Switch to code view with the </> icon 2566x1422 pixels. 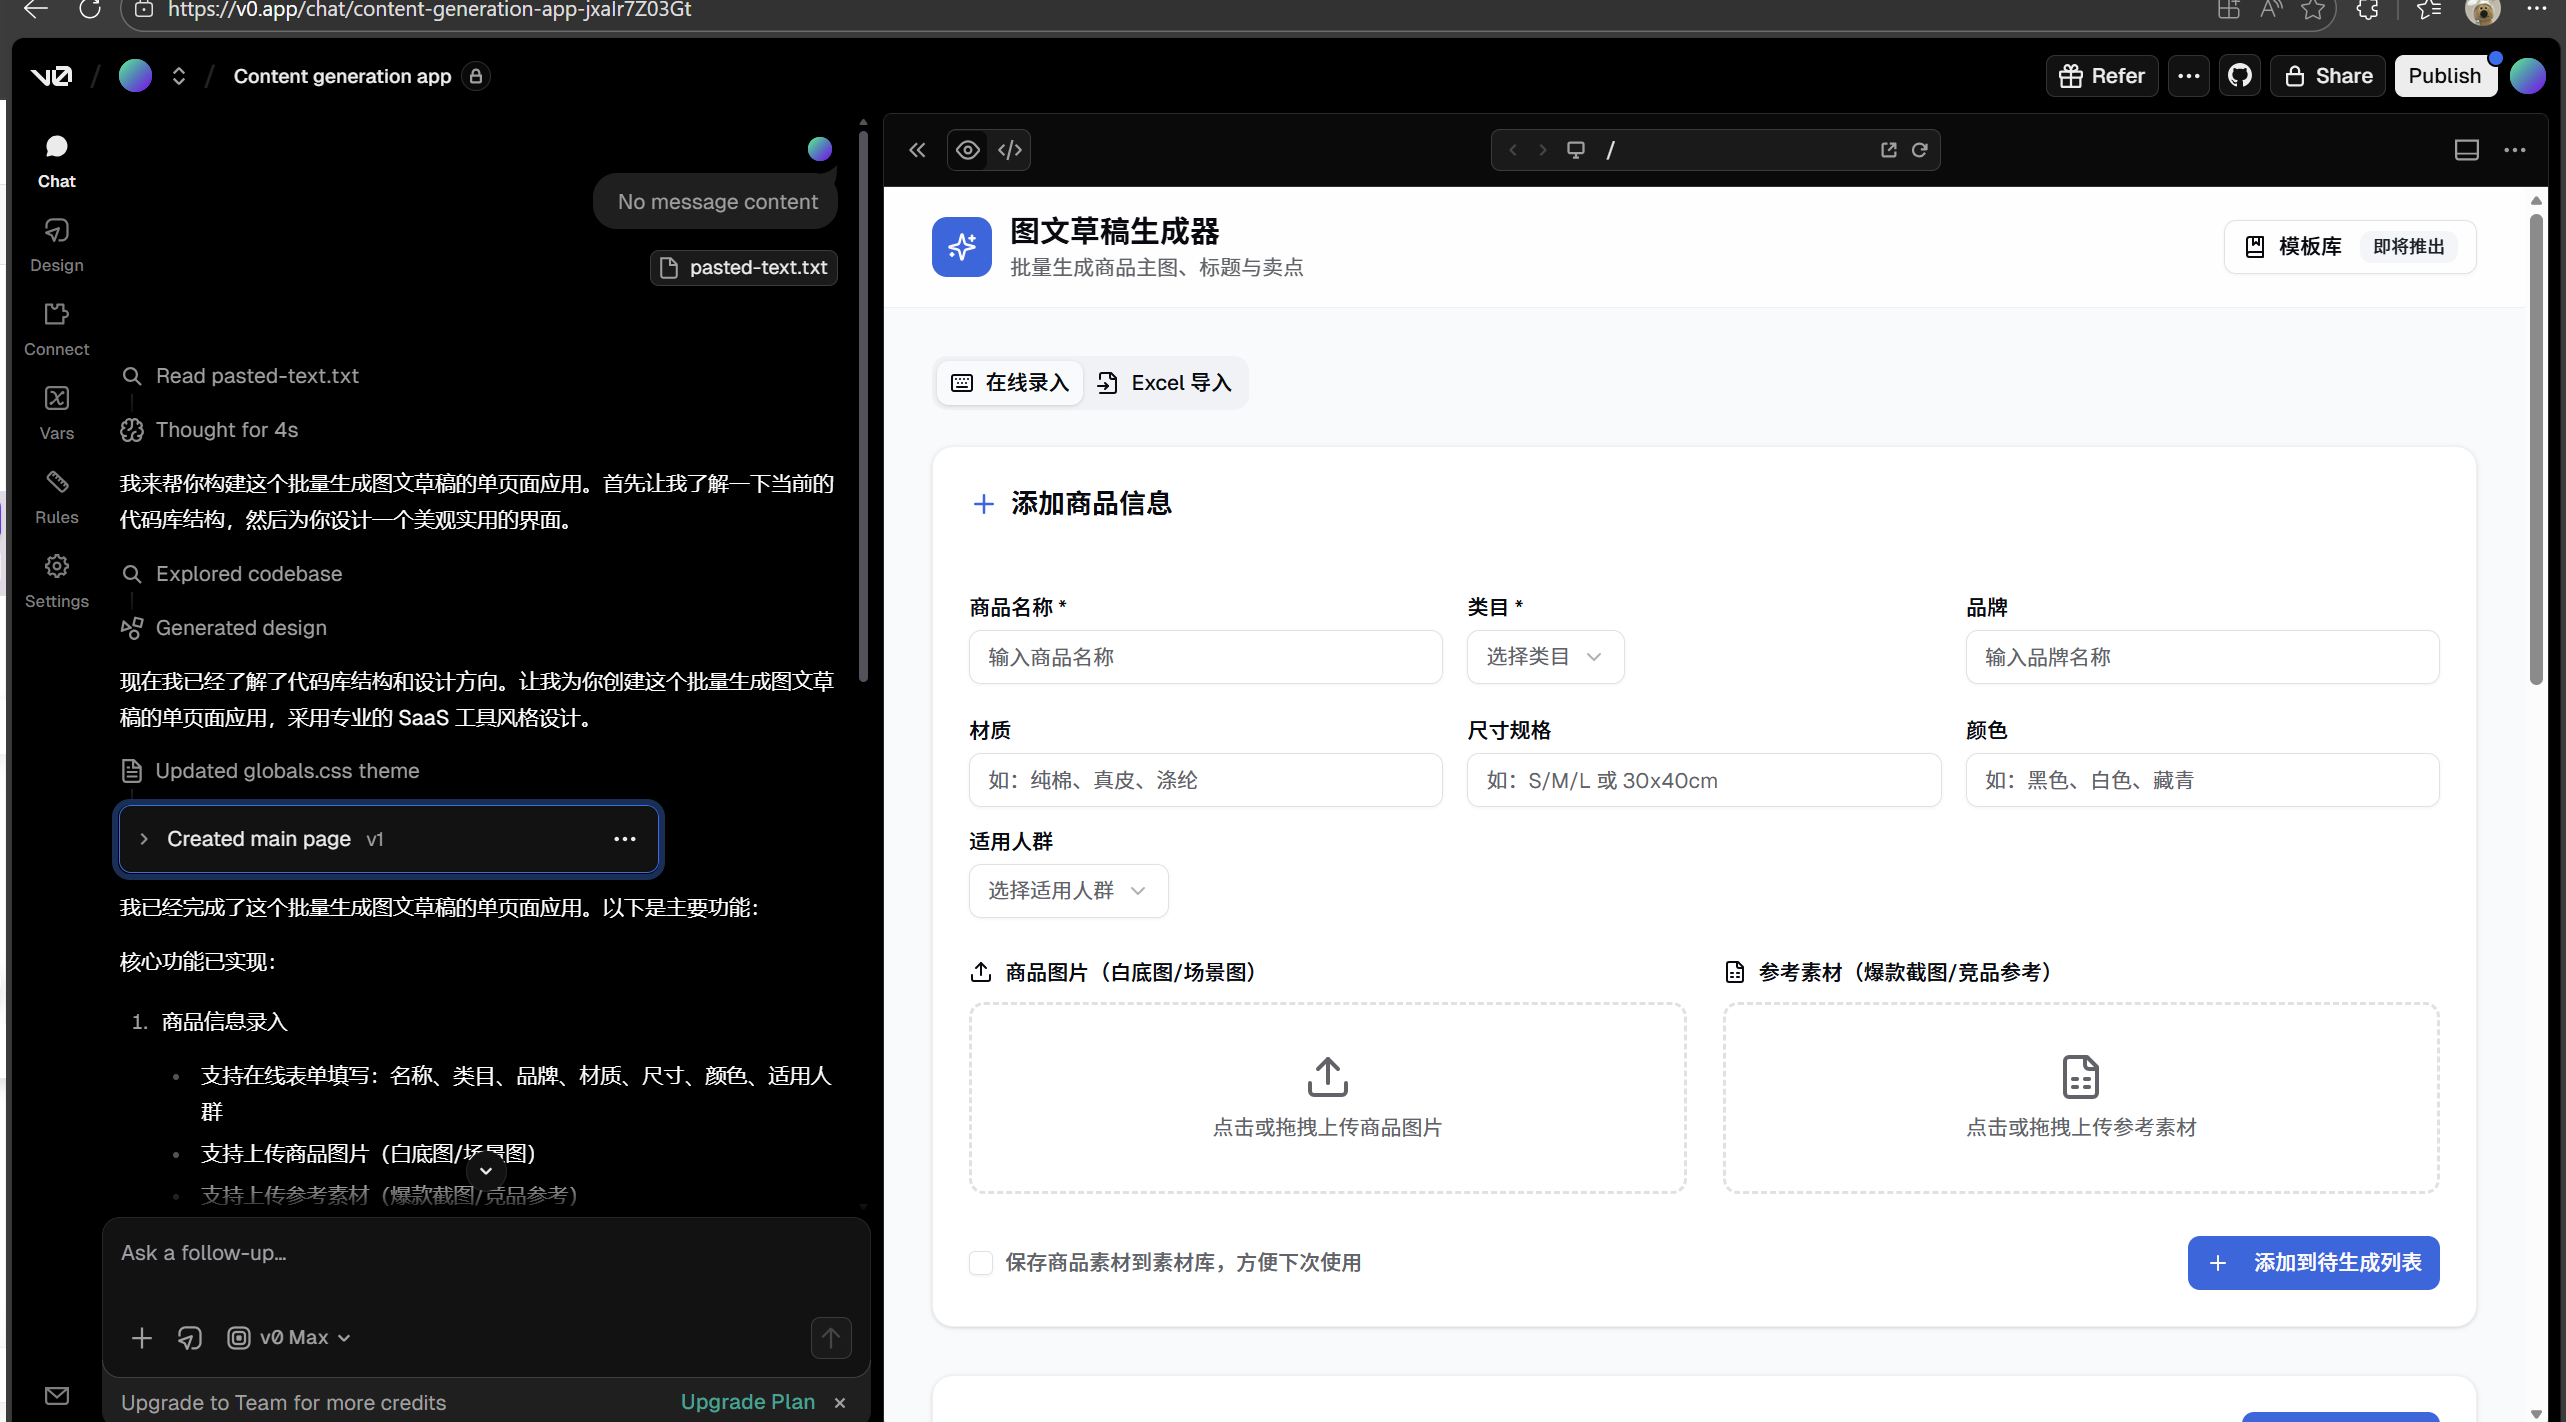pos(1010,149)
